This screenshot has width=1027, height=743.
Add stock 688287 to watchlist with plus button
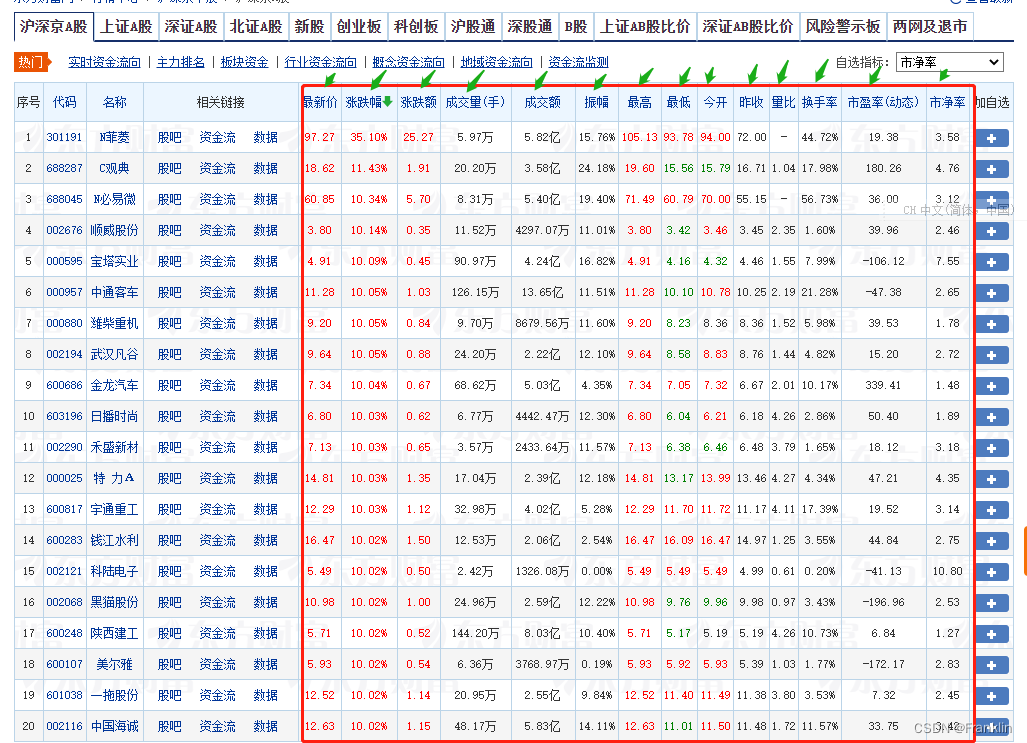(x=992, y=169)
